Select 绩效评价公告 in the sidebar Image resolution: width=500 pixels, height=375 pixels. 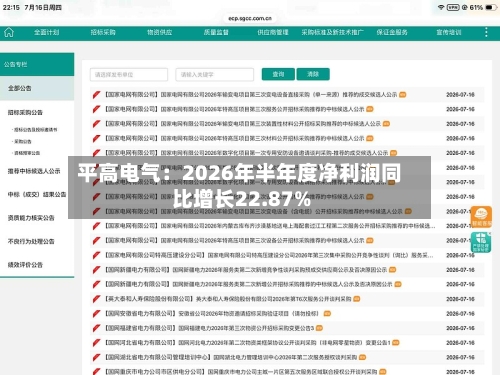pos(25,265)
